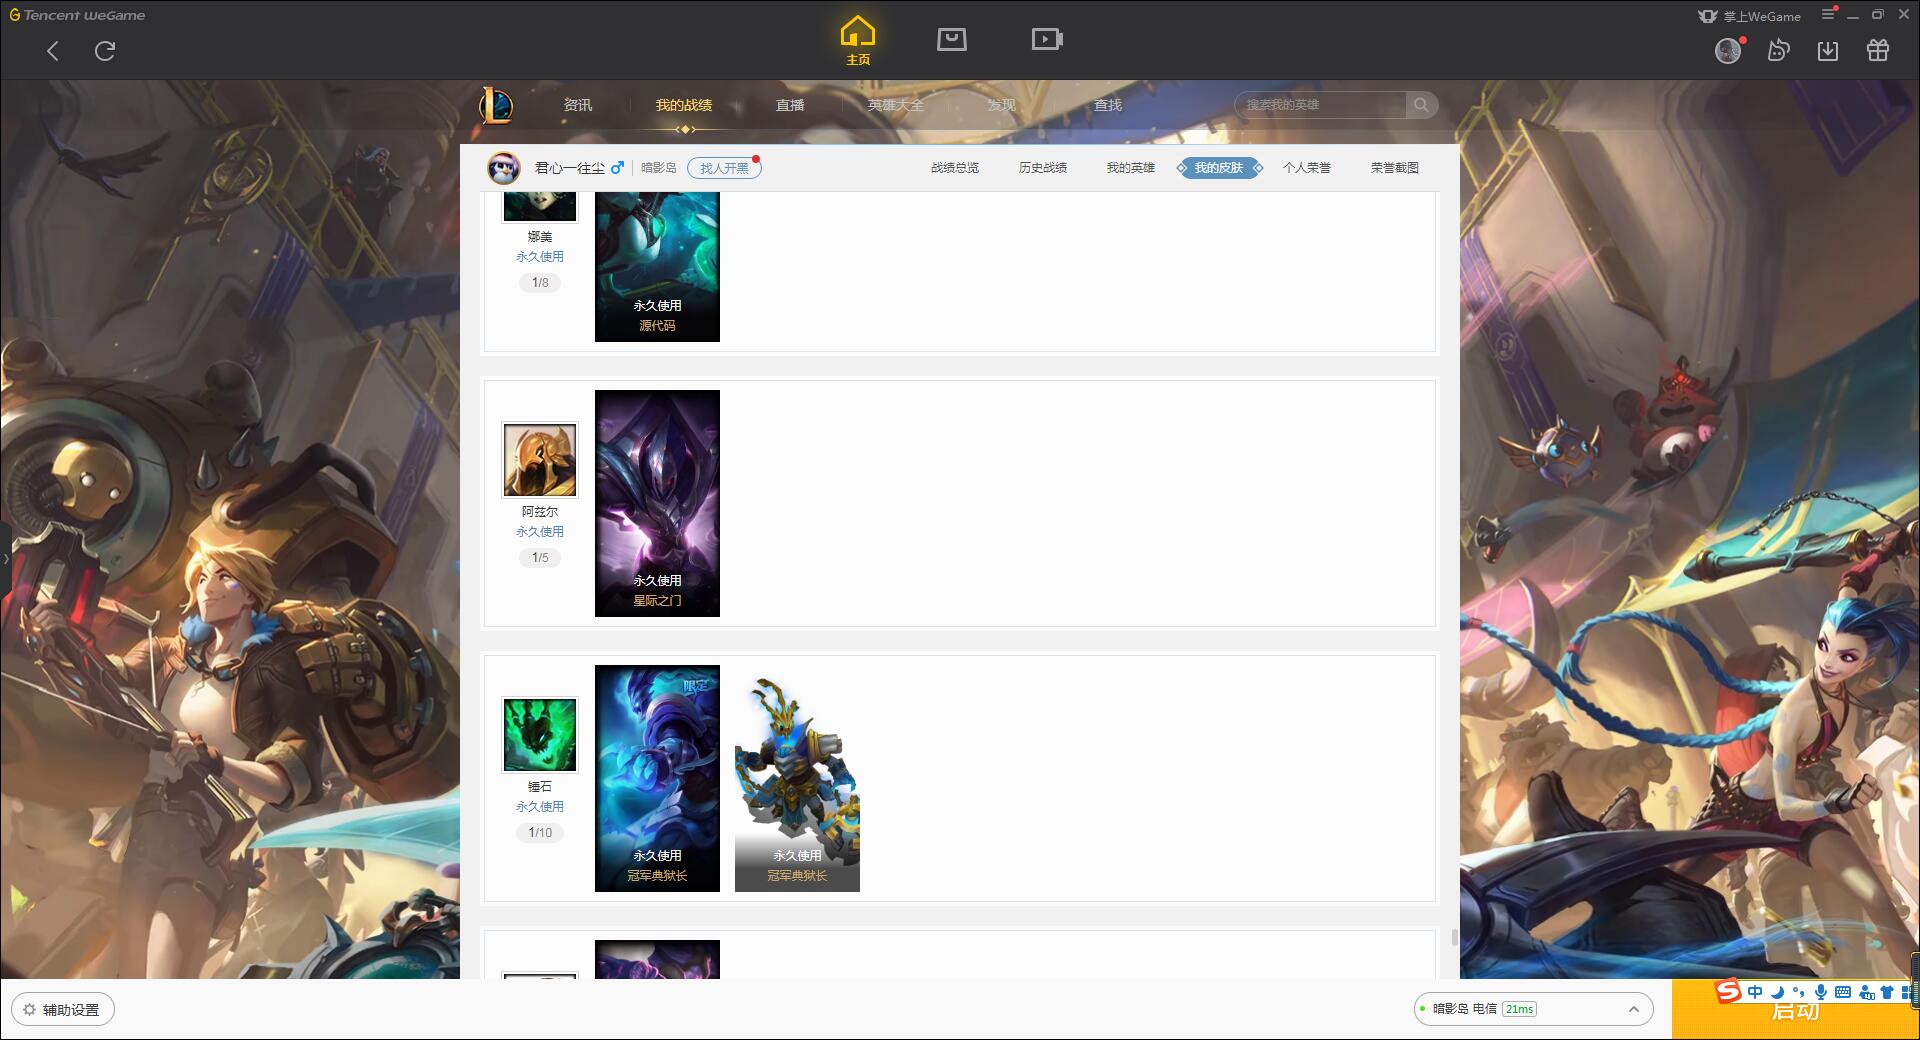Click the 阿兹尔 champion portrait
The image size is (1920, 1040).
(540, 460)
